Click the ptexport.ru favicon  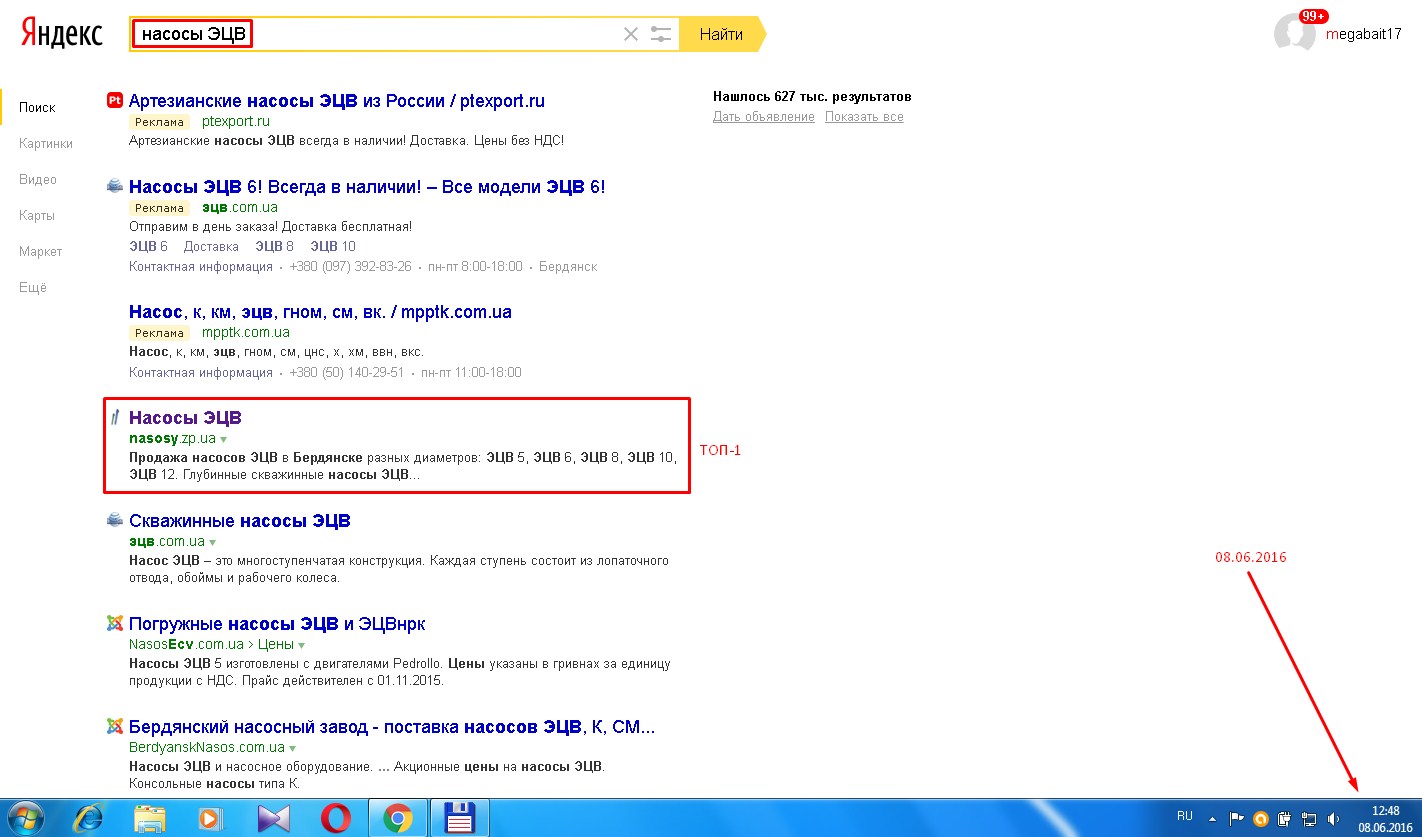tap(114, 100)
